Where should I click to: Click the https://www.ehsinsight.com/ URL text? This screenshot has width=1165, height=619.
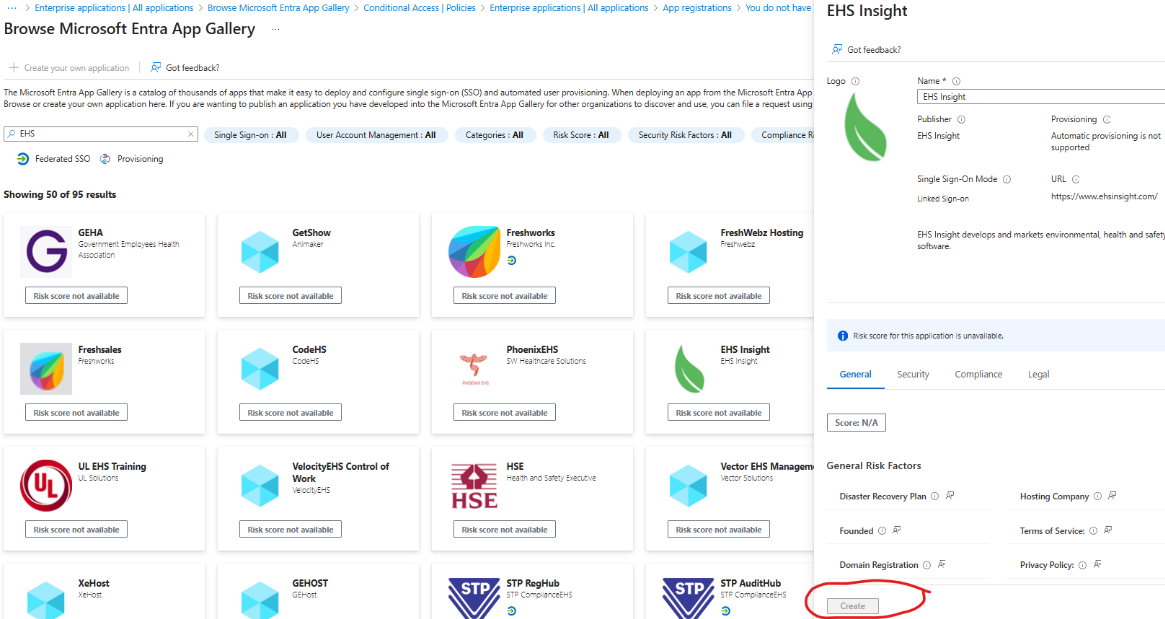(x=1104, y=197)
